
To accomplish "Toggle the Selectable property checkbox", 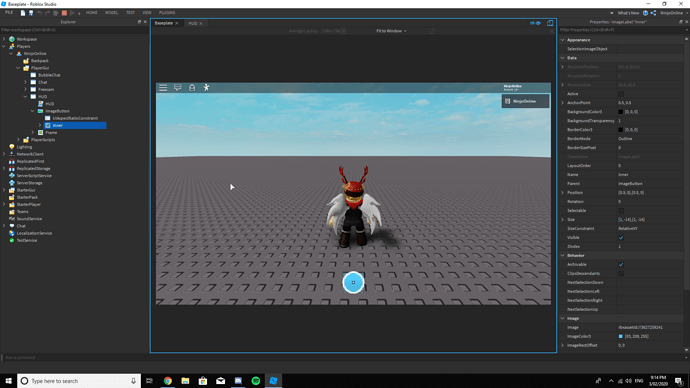I will pos(621,211).
